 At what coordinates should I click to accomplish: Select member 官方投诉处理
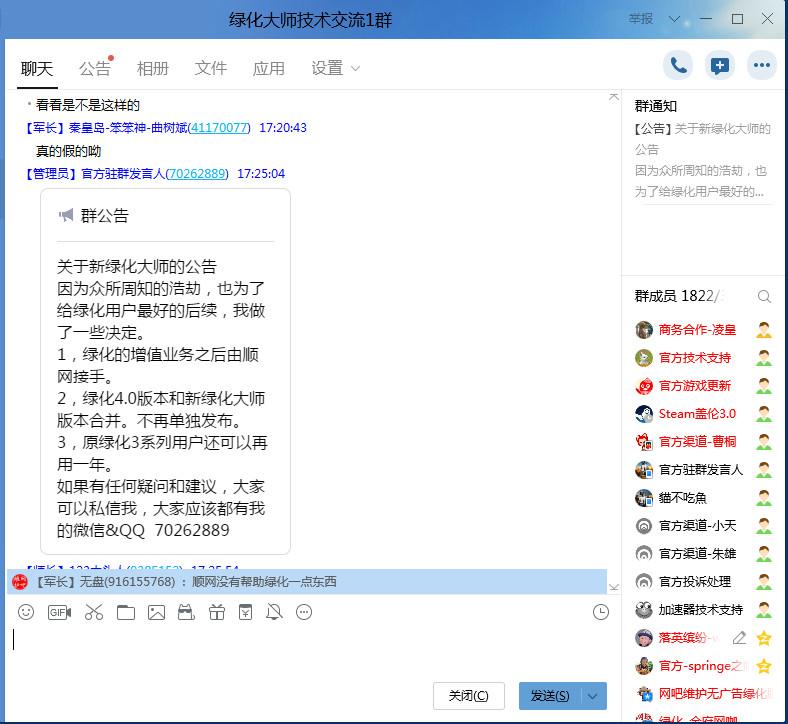click(x=695, y=582)
